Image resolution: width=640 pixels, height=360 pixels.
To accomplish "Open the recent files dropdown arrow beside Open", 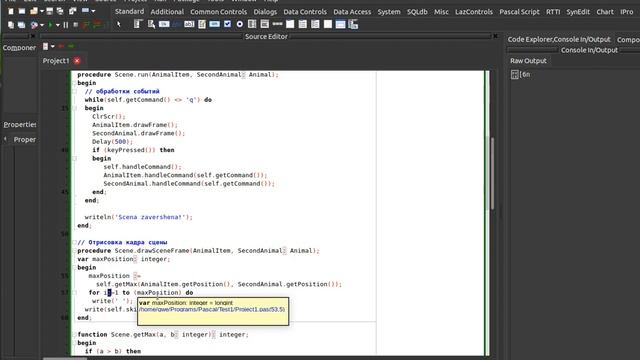I will pyautogui.click(x=42, y=11).
